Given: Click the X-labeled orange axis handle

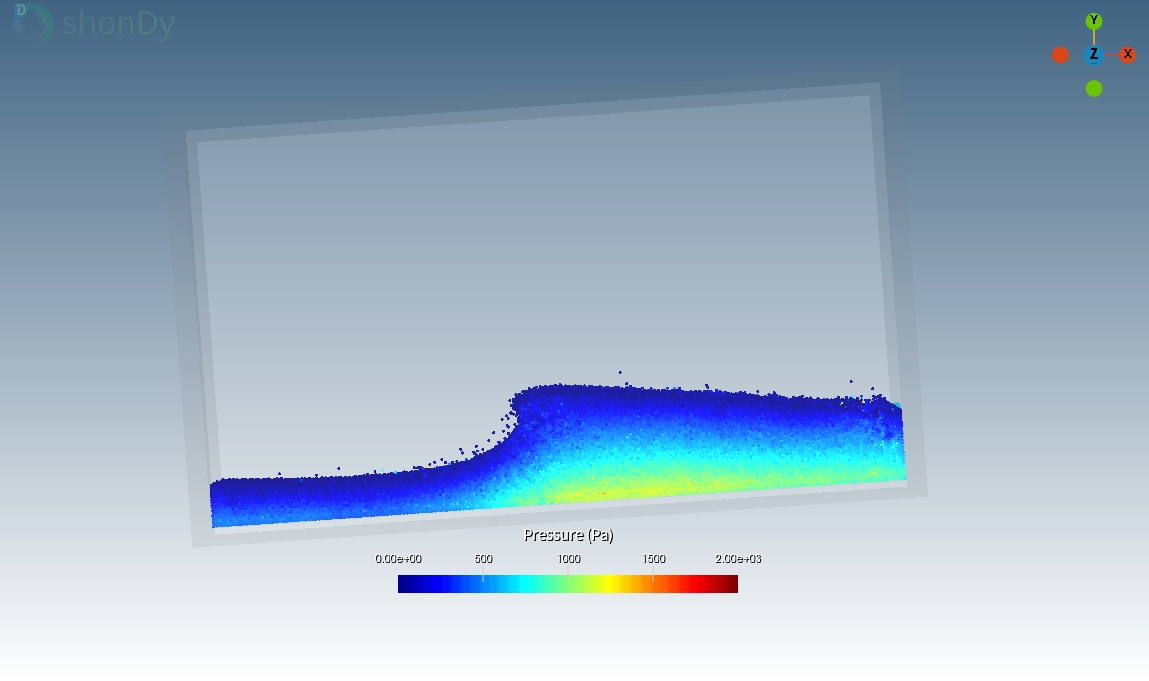Looking at the screenshot, I should [x=1127, y=55].
